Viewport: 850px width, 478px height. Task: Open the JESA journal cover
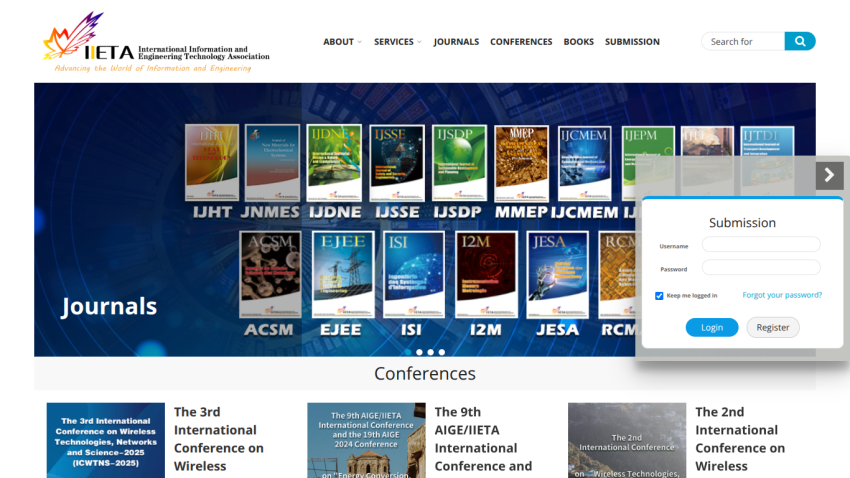pyautogui.click(x=557, y=274)
